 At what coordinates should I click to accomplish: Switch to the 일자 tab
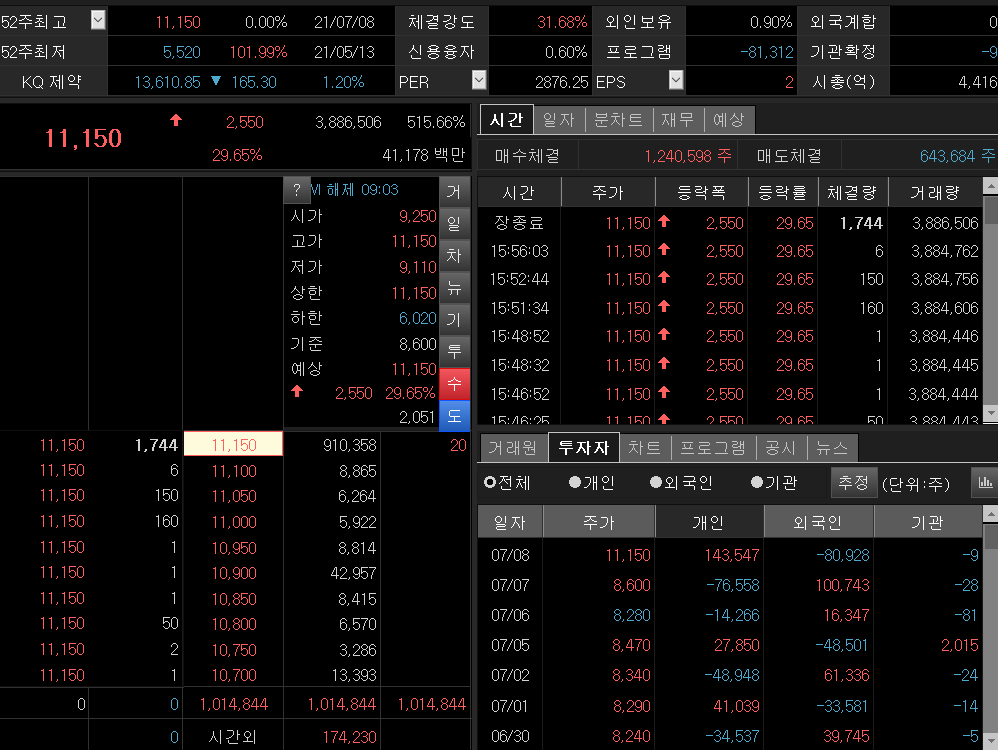coord(559,120)
